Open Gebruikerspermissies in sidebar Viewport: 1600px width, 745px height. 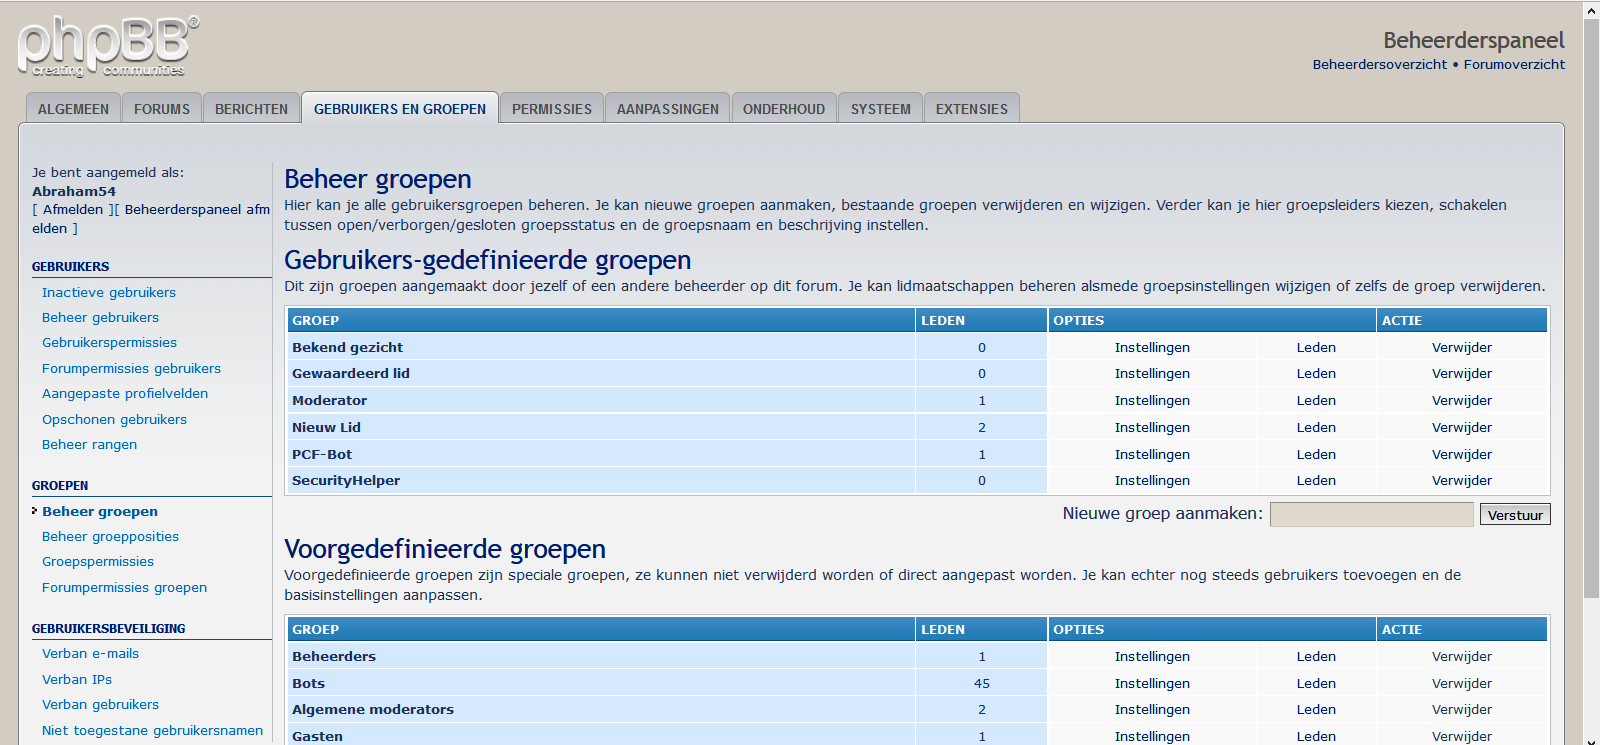109,342
